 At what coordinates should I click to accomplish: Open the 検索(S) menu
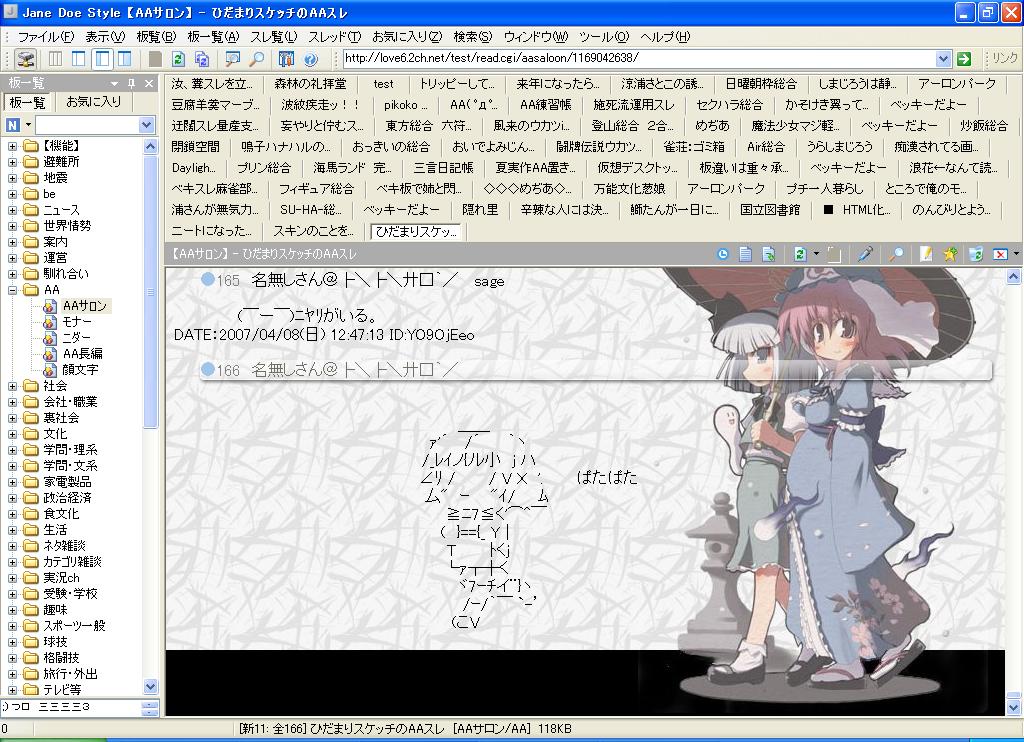pyautogui.click(x=473, y=37)
